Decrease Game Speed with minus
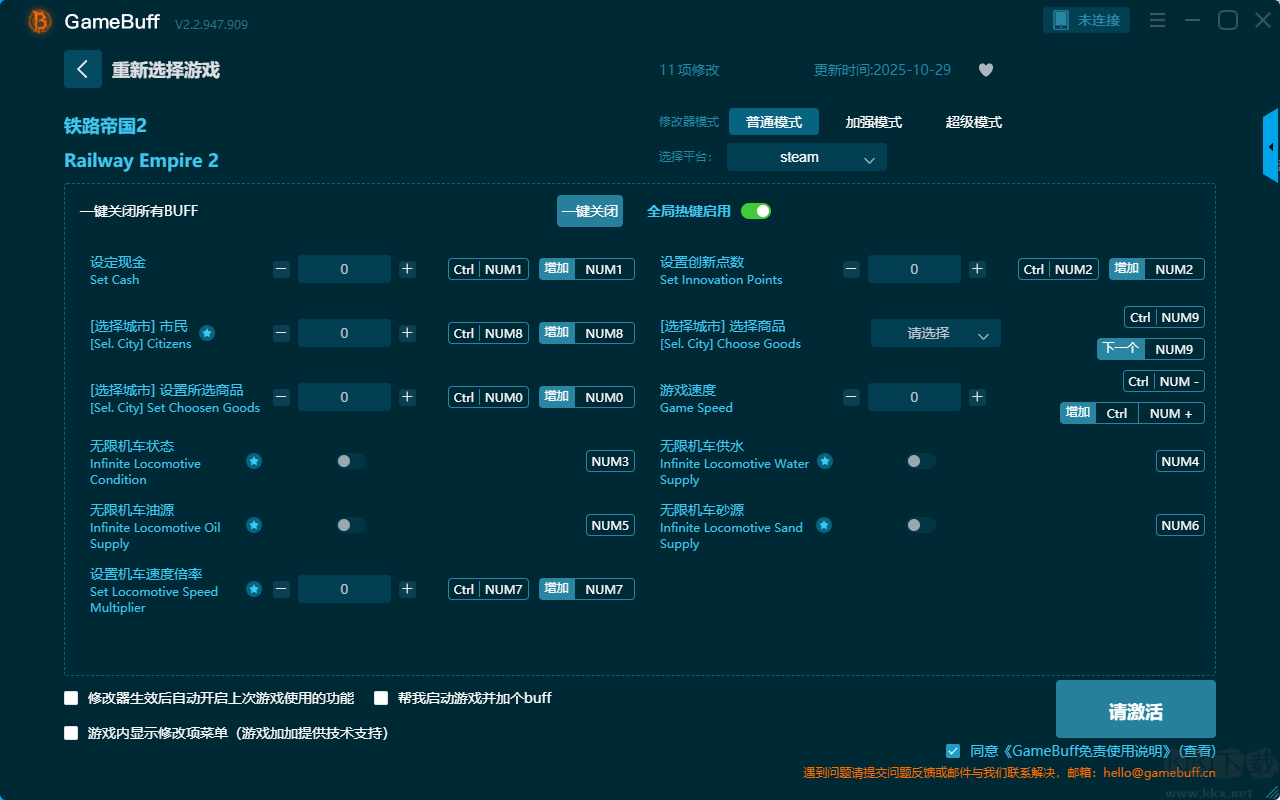 pyautogui.click(x=851, y=397)
